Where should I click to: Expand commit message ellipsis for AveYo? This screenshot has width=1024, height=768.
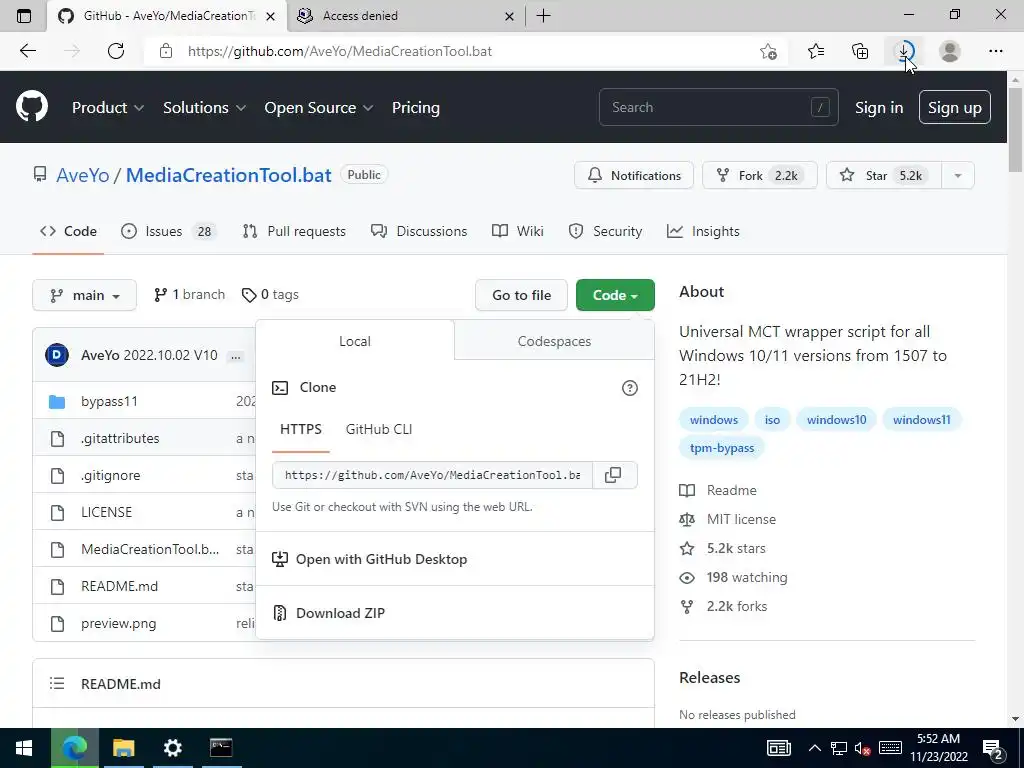236,356
